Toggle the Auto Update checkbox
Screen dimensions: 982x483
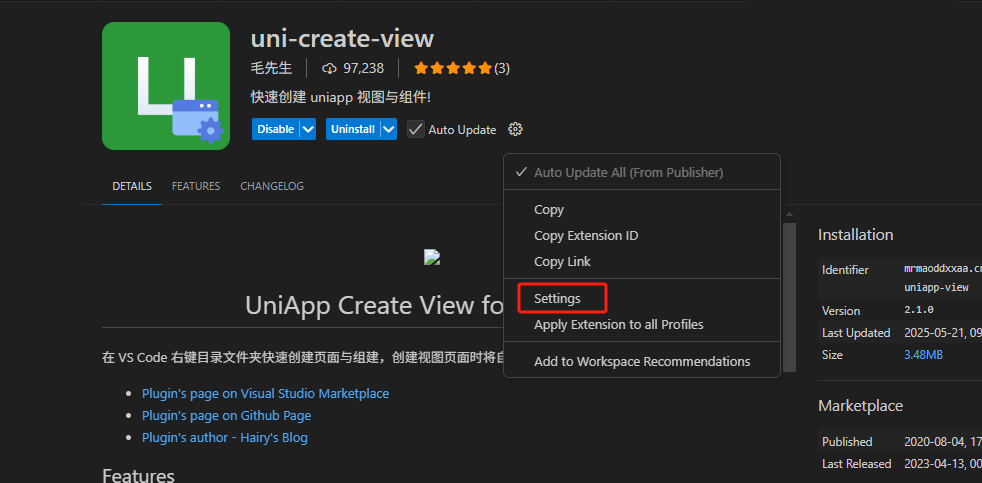(415, 130)
